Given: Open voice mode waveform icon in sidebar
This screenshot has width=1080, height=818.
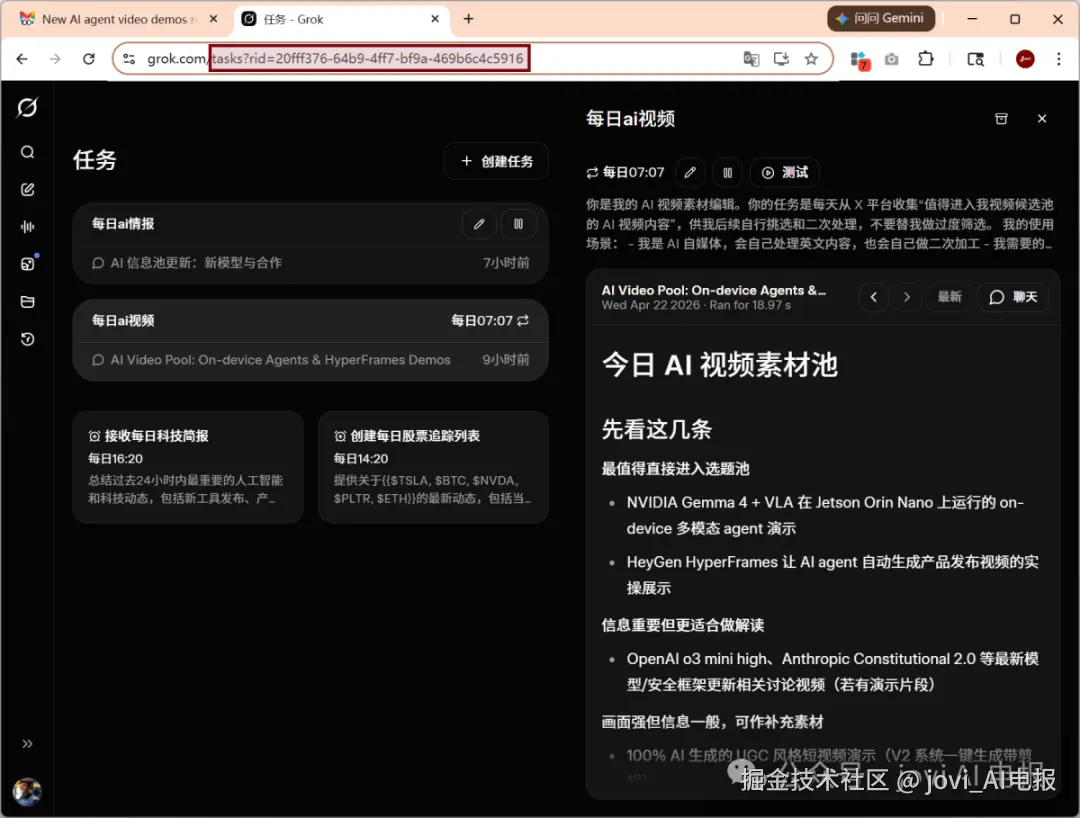Looking at the screenshot, I should [x=28, y=227].
